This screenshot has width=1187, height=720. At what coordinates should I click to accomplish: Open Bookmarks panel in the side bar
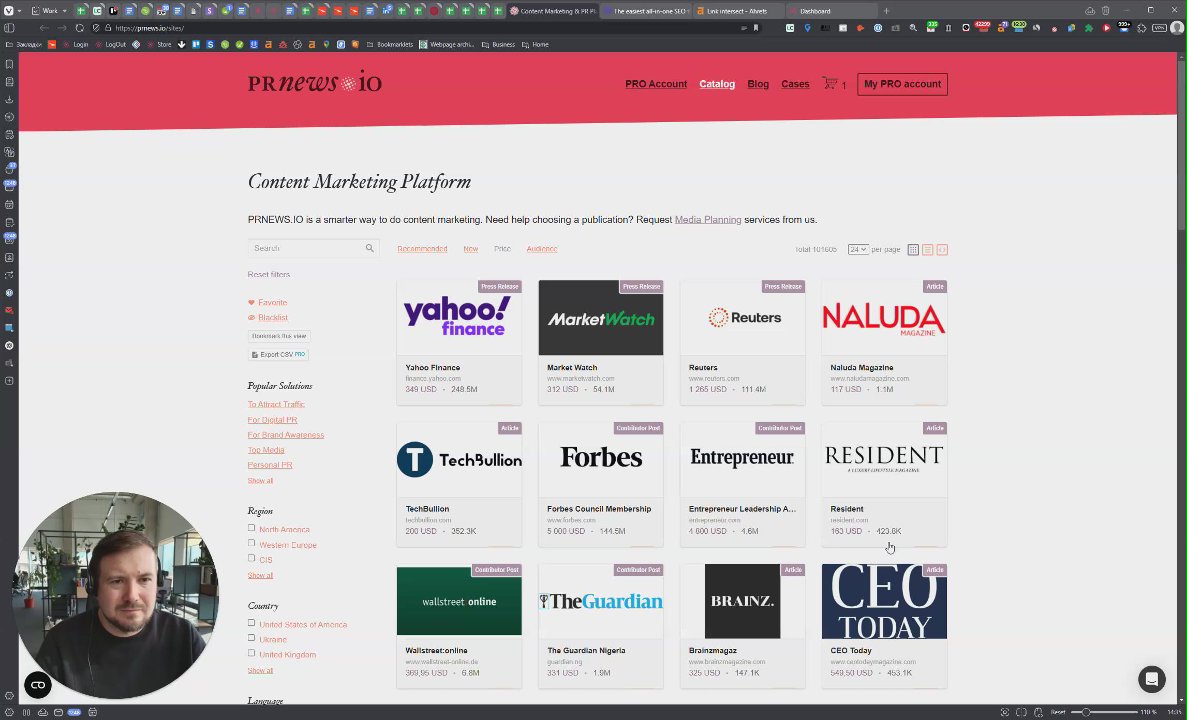click(x=9, y=64)
